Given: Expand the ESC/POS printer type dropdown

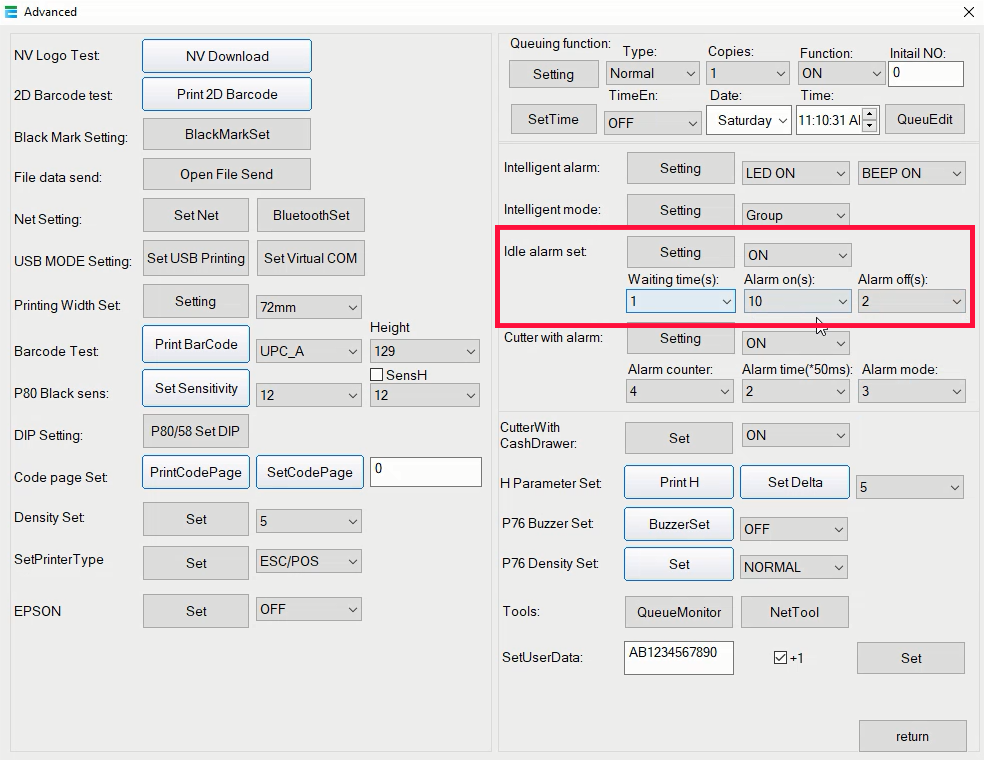Looking at the screenshot, I should pos(308,562).
